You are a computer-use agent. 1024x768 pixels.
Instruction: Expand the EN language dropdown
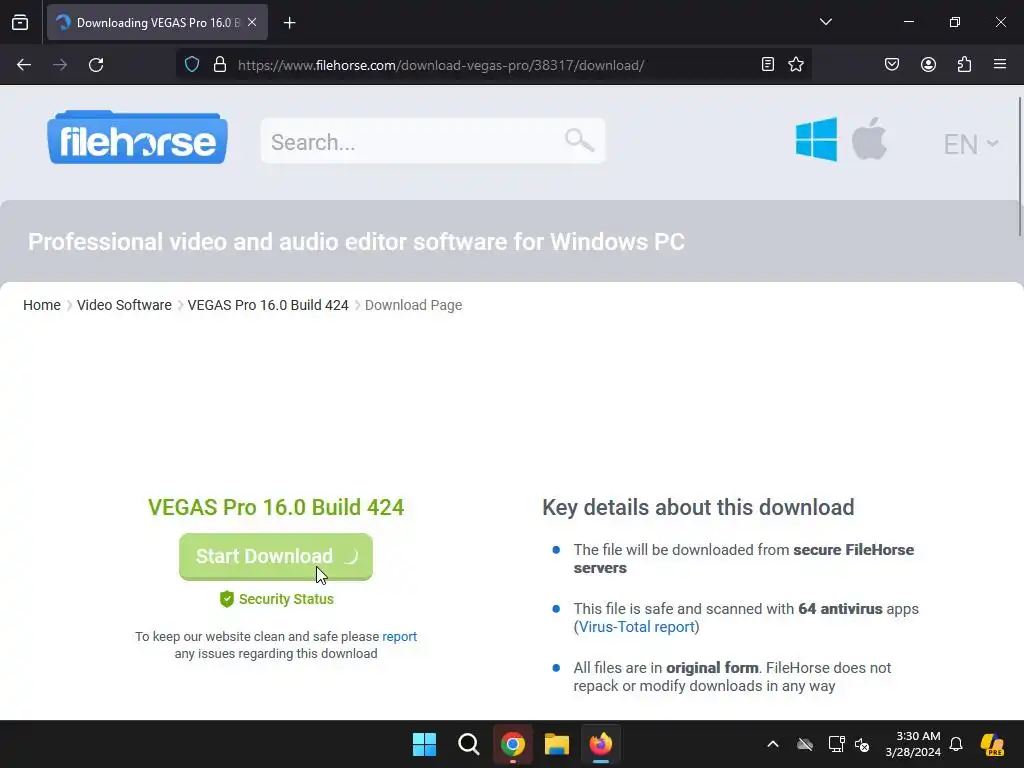pyautogui.click(x=970, y=144)
